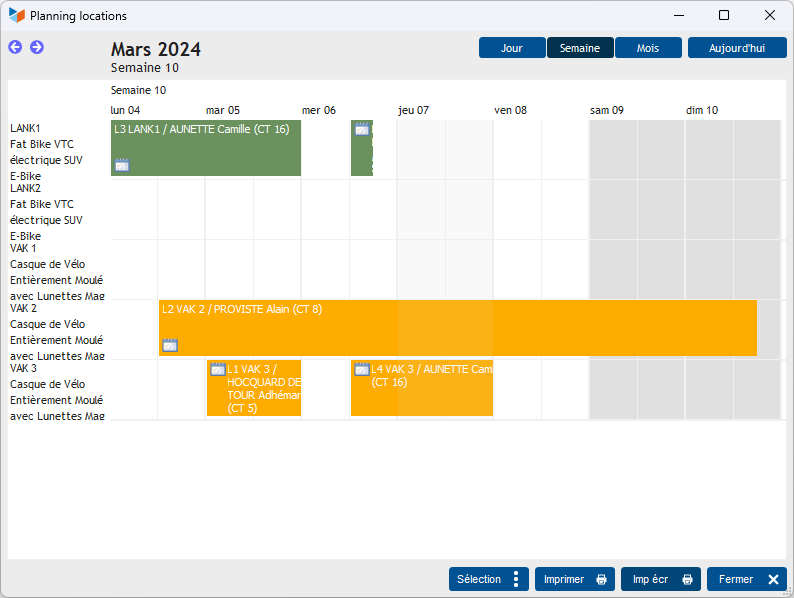The image size is (794, 598).
Task: Click the printer icon on Imp écr
Action: 688,579
